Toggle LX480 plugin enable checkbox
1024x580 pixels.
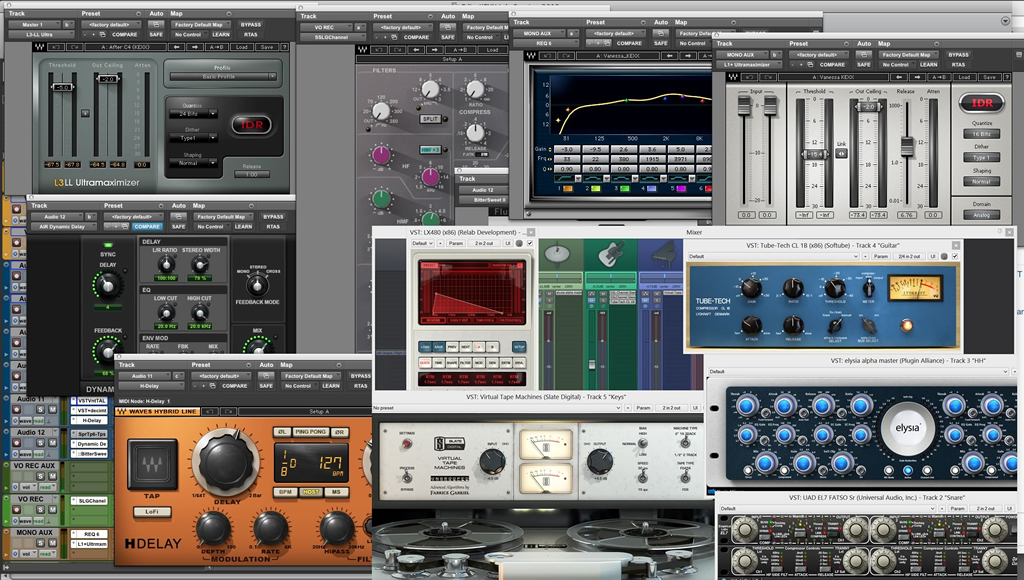point(530,243)
